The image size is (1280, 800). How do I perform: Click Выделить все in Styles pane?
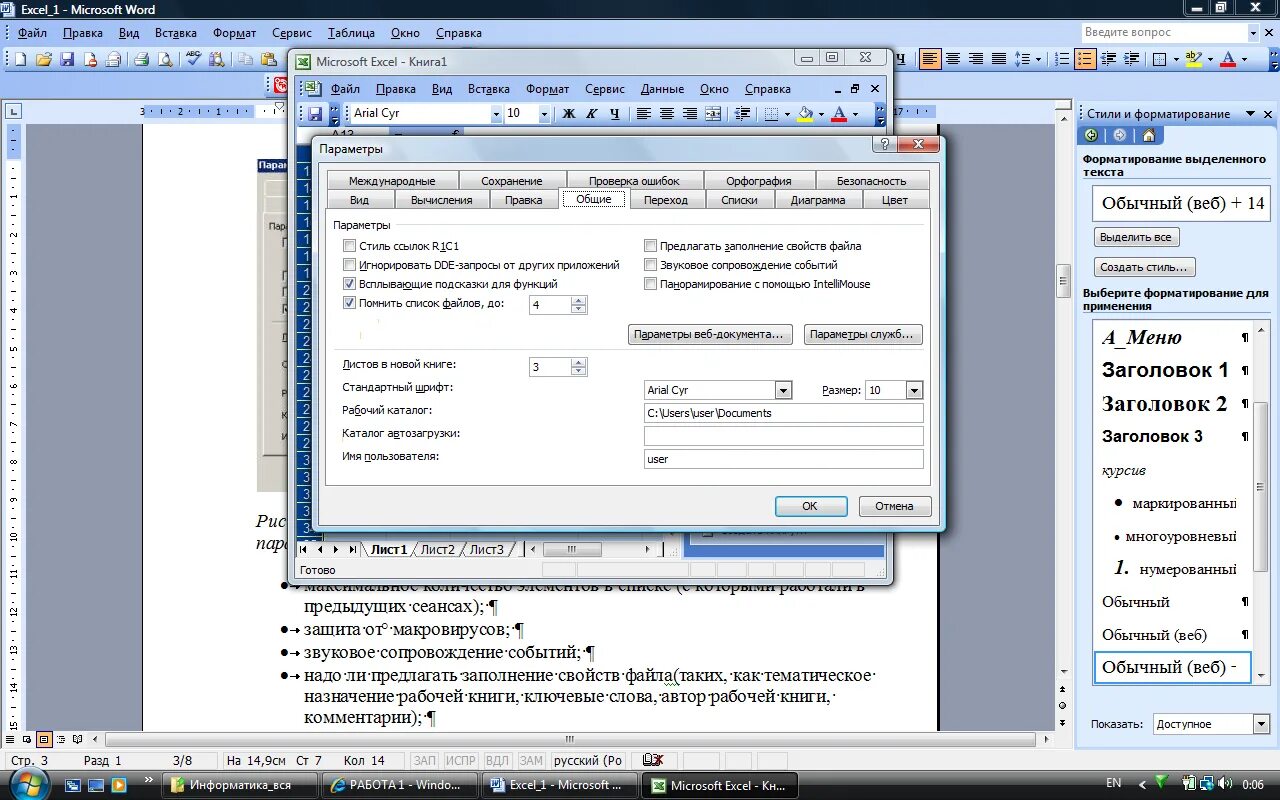tap(1136, 237)
